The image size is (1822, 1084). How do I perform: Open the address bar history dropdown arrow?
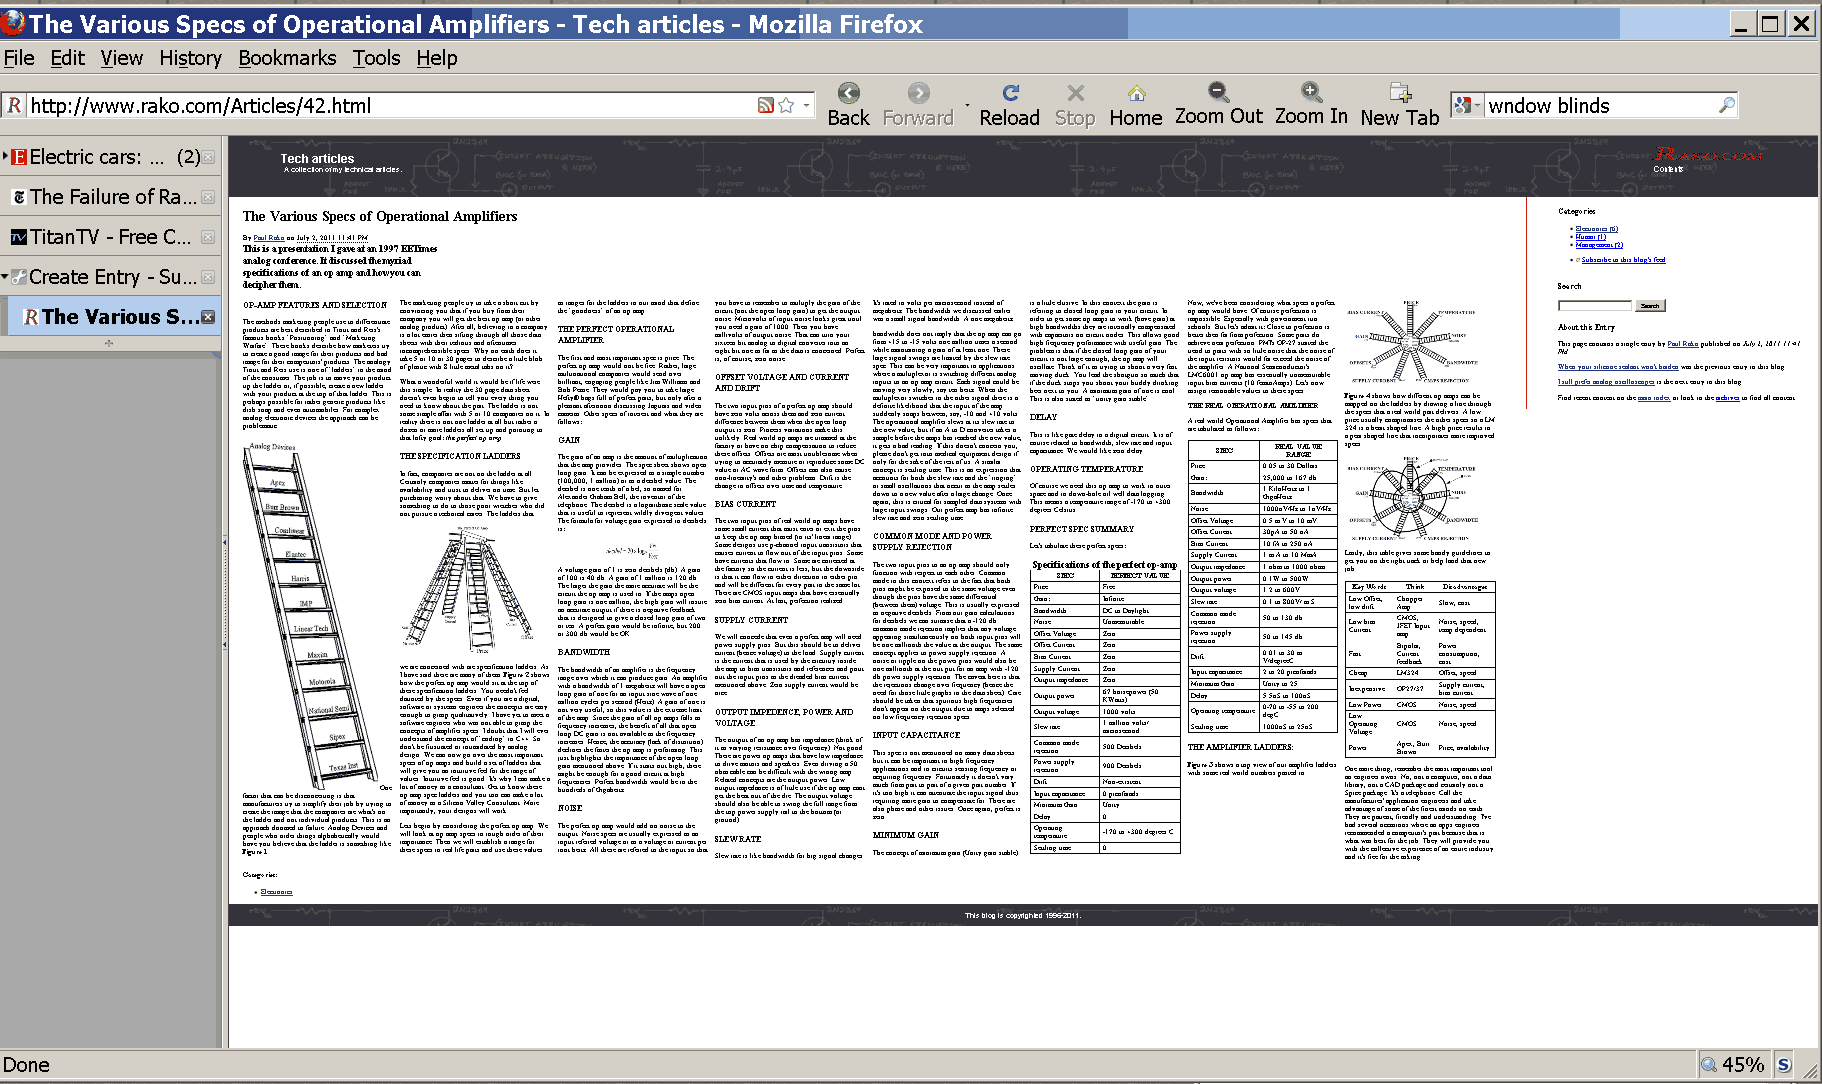click(x=806, y=105)
